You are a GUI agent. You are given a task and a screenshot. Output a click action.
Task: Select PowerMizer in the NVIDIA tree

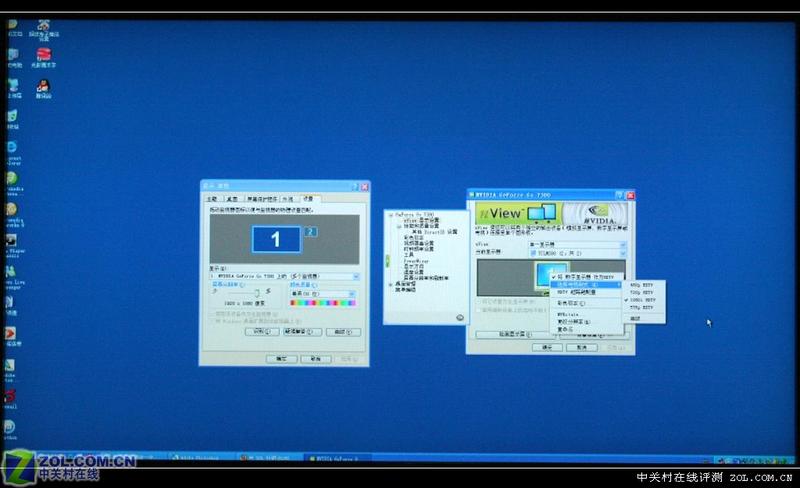click(416, 261)
